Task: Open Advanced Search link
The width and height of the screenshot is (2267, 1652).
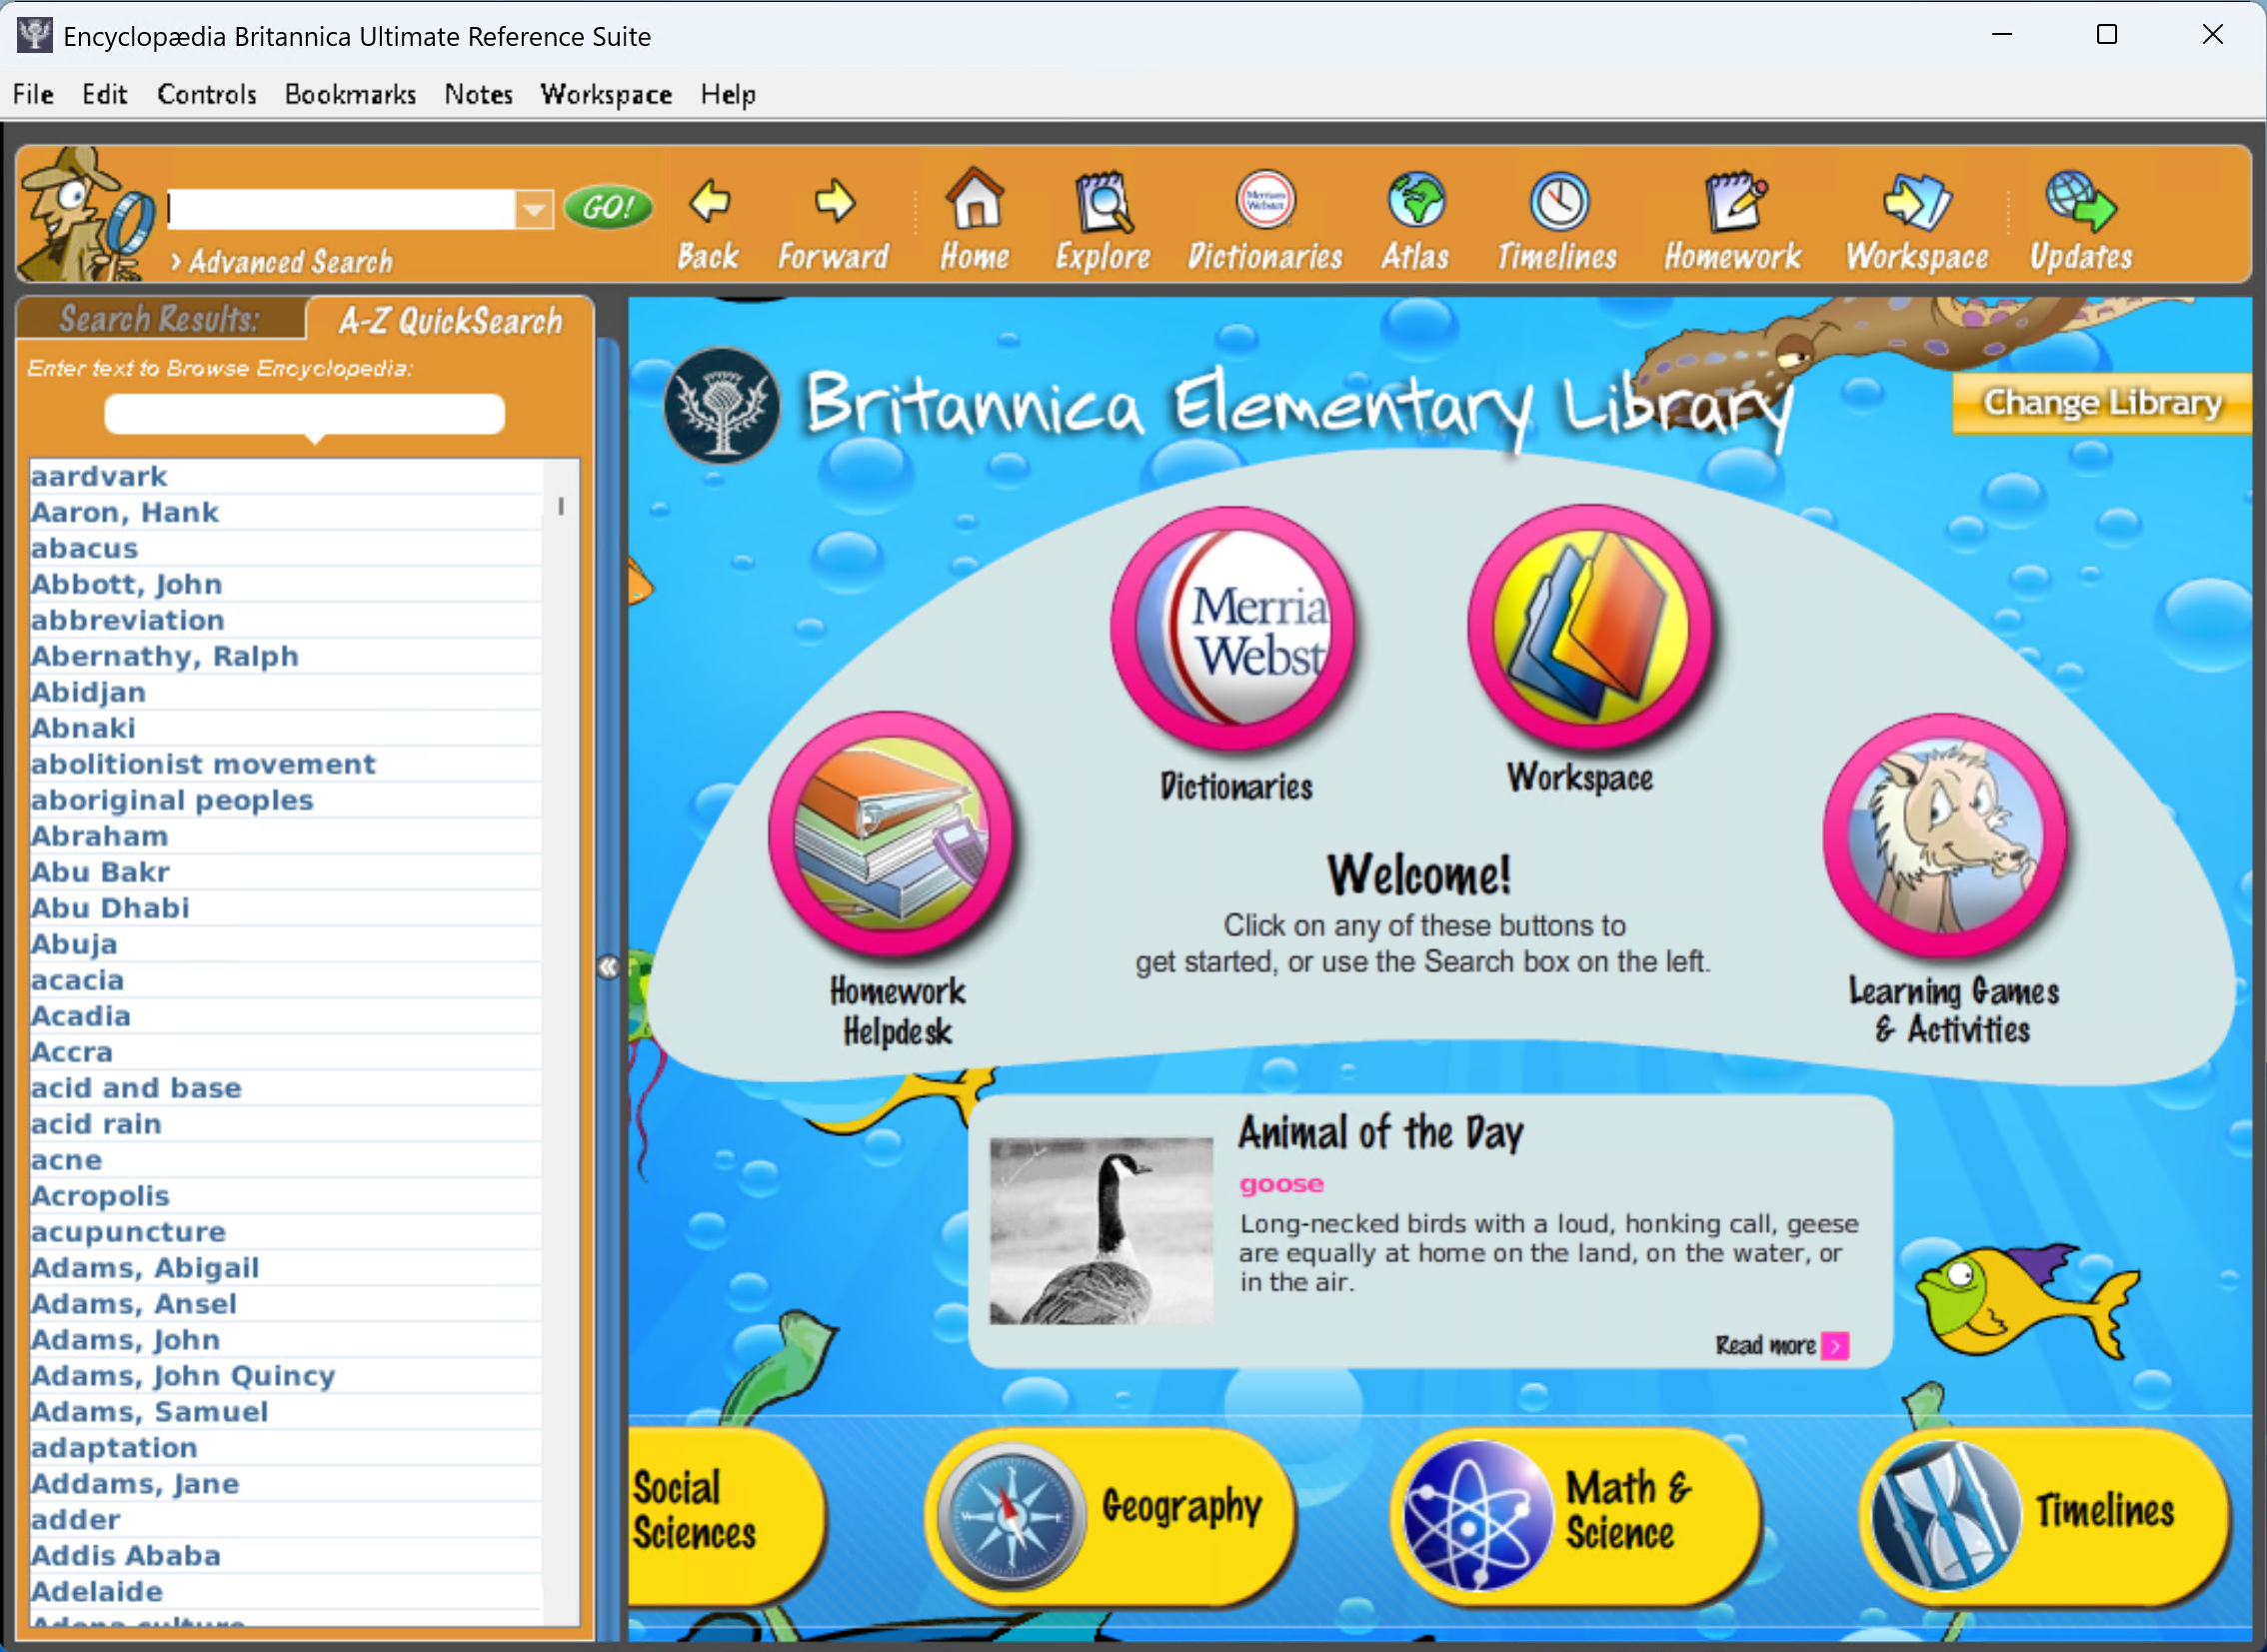Action: coord(281,262)
